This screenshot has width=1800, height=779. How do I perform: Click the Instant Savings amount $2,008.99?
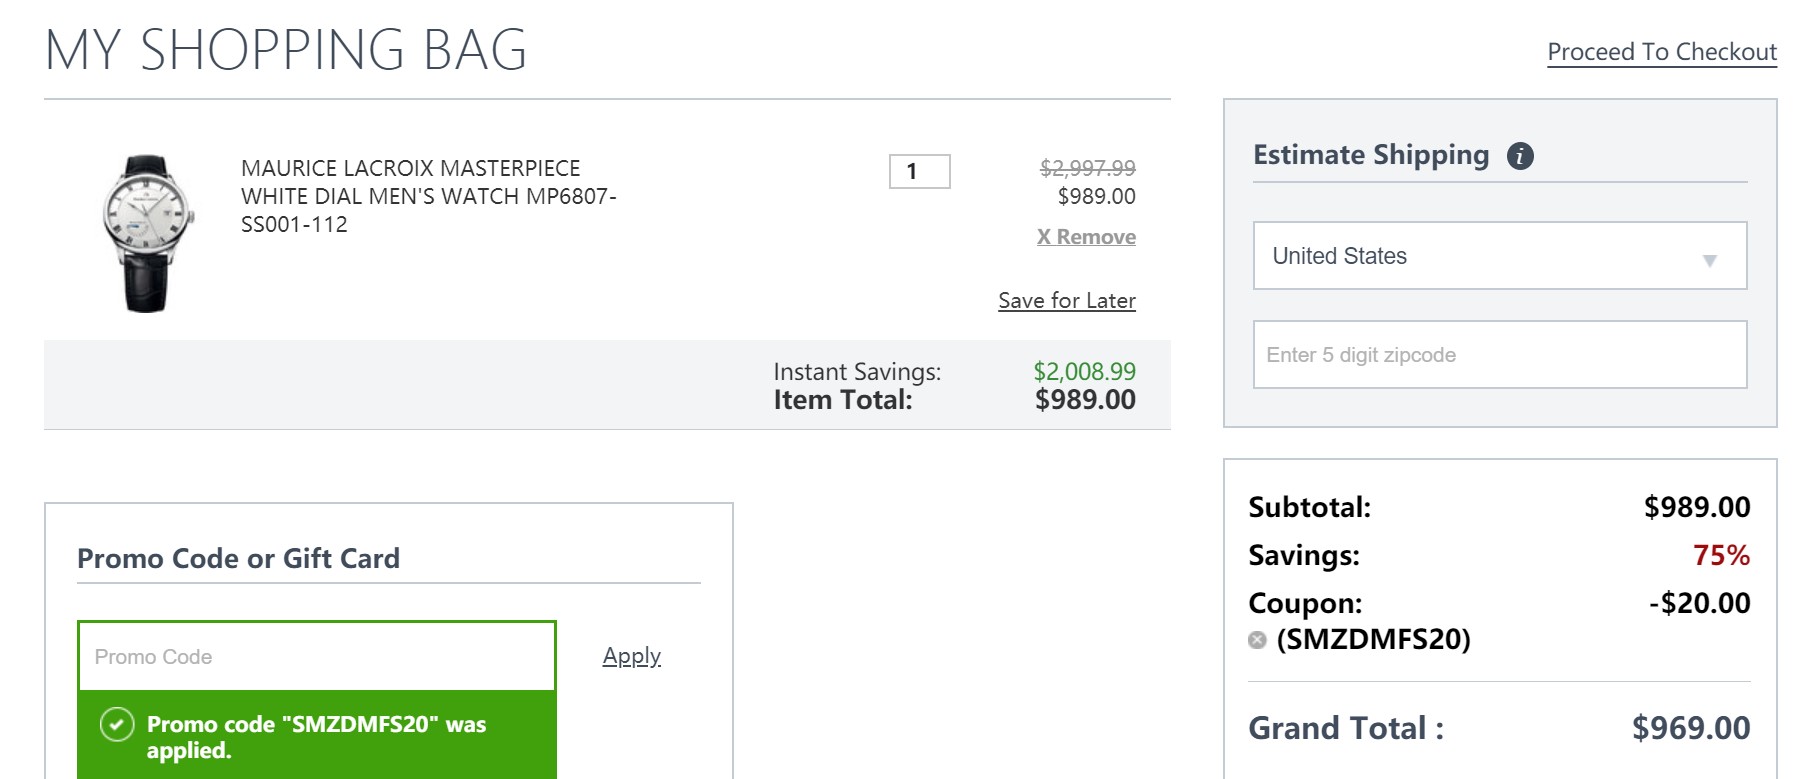(x=1084, y=372)
